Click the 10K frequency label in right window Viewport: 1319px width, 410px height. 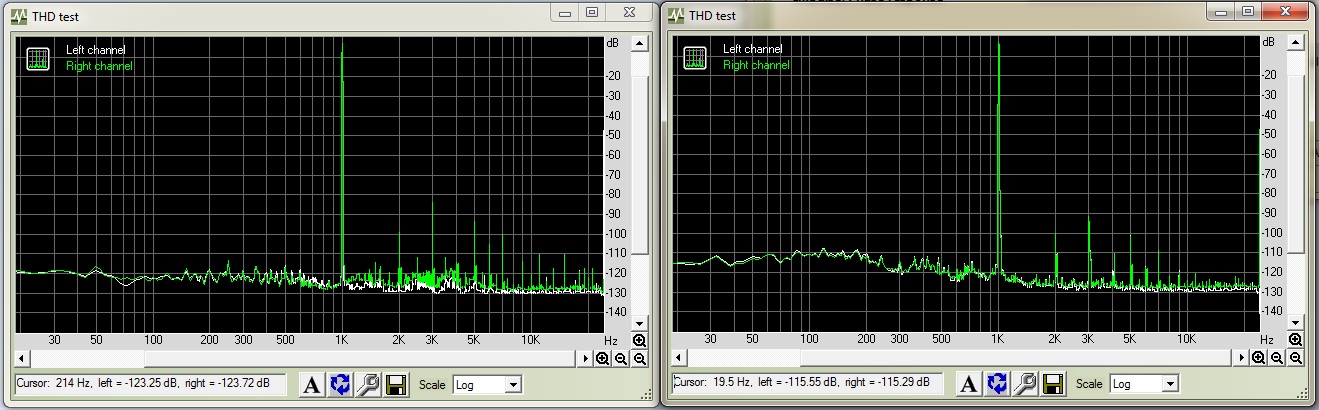tap(1186, 339)
